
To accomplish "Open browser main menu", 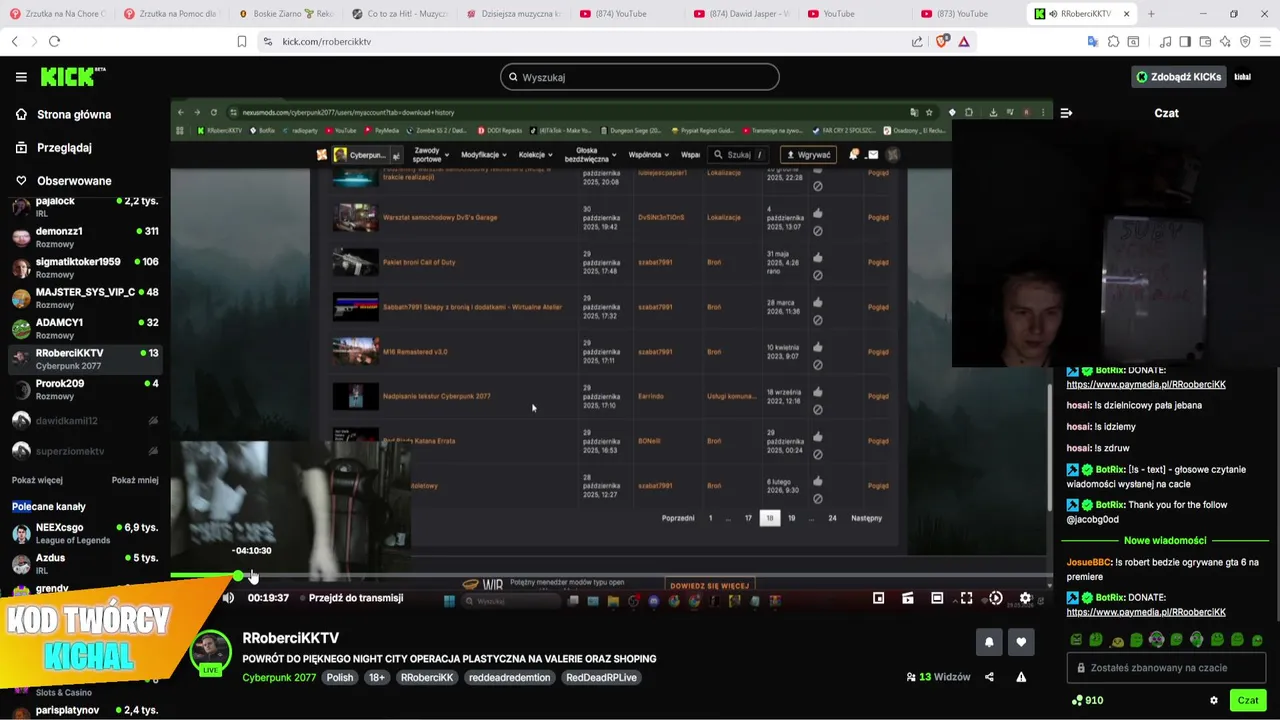I will (1265, 41).
